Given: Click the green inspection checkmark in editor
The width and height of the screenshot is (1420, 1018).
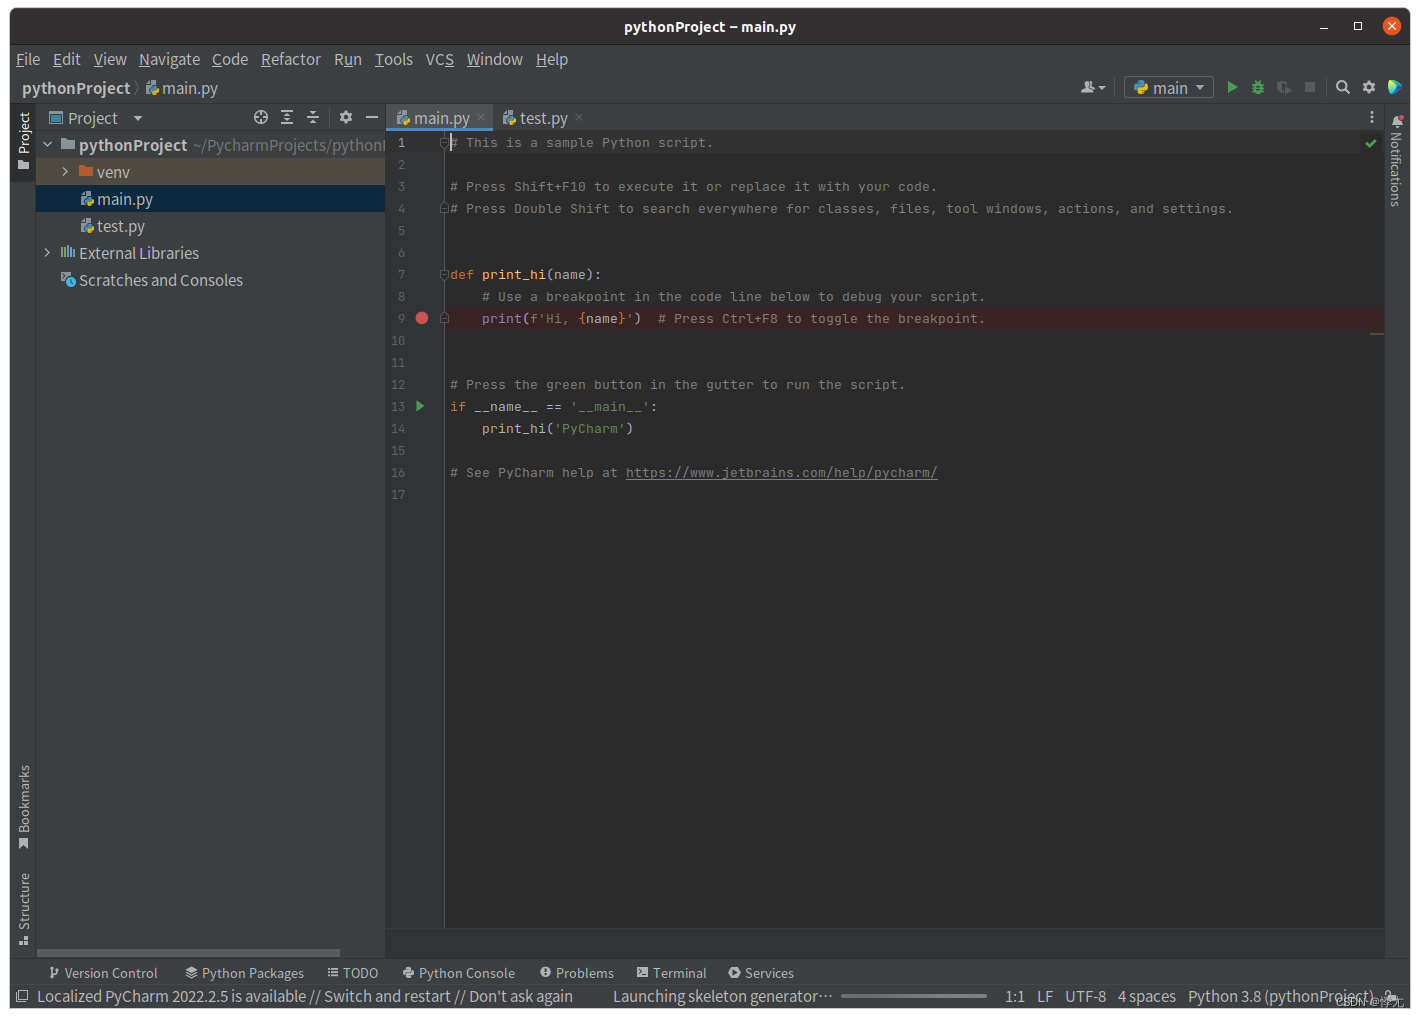Looking at the screenshot, I should [x=1371, y=144].
